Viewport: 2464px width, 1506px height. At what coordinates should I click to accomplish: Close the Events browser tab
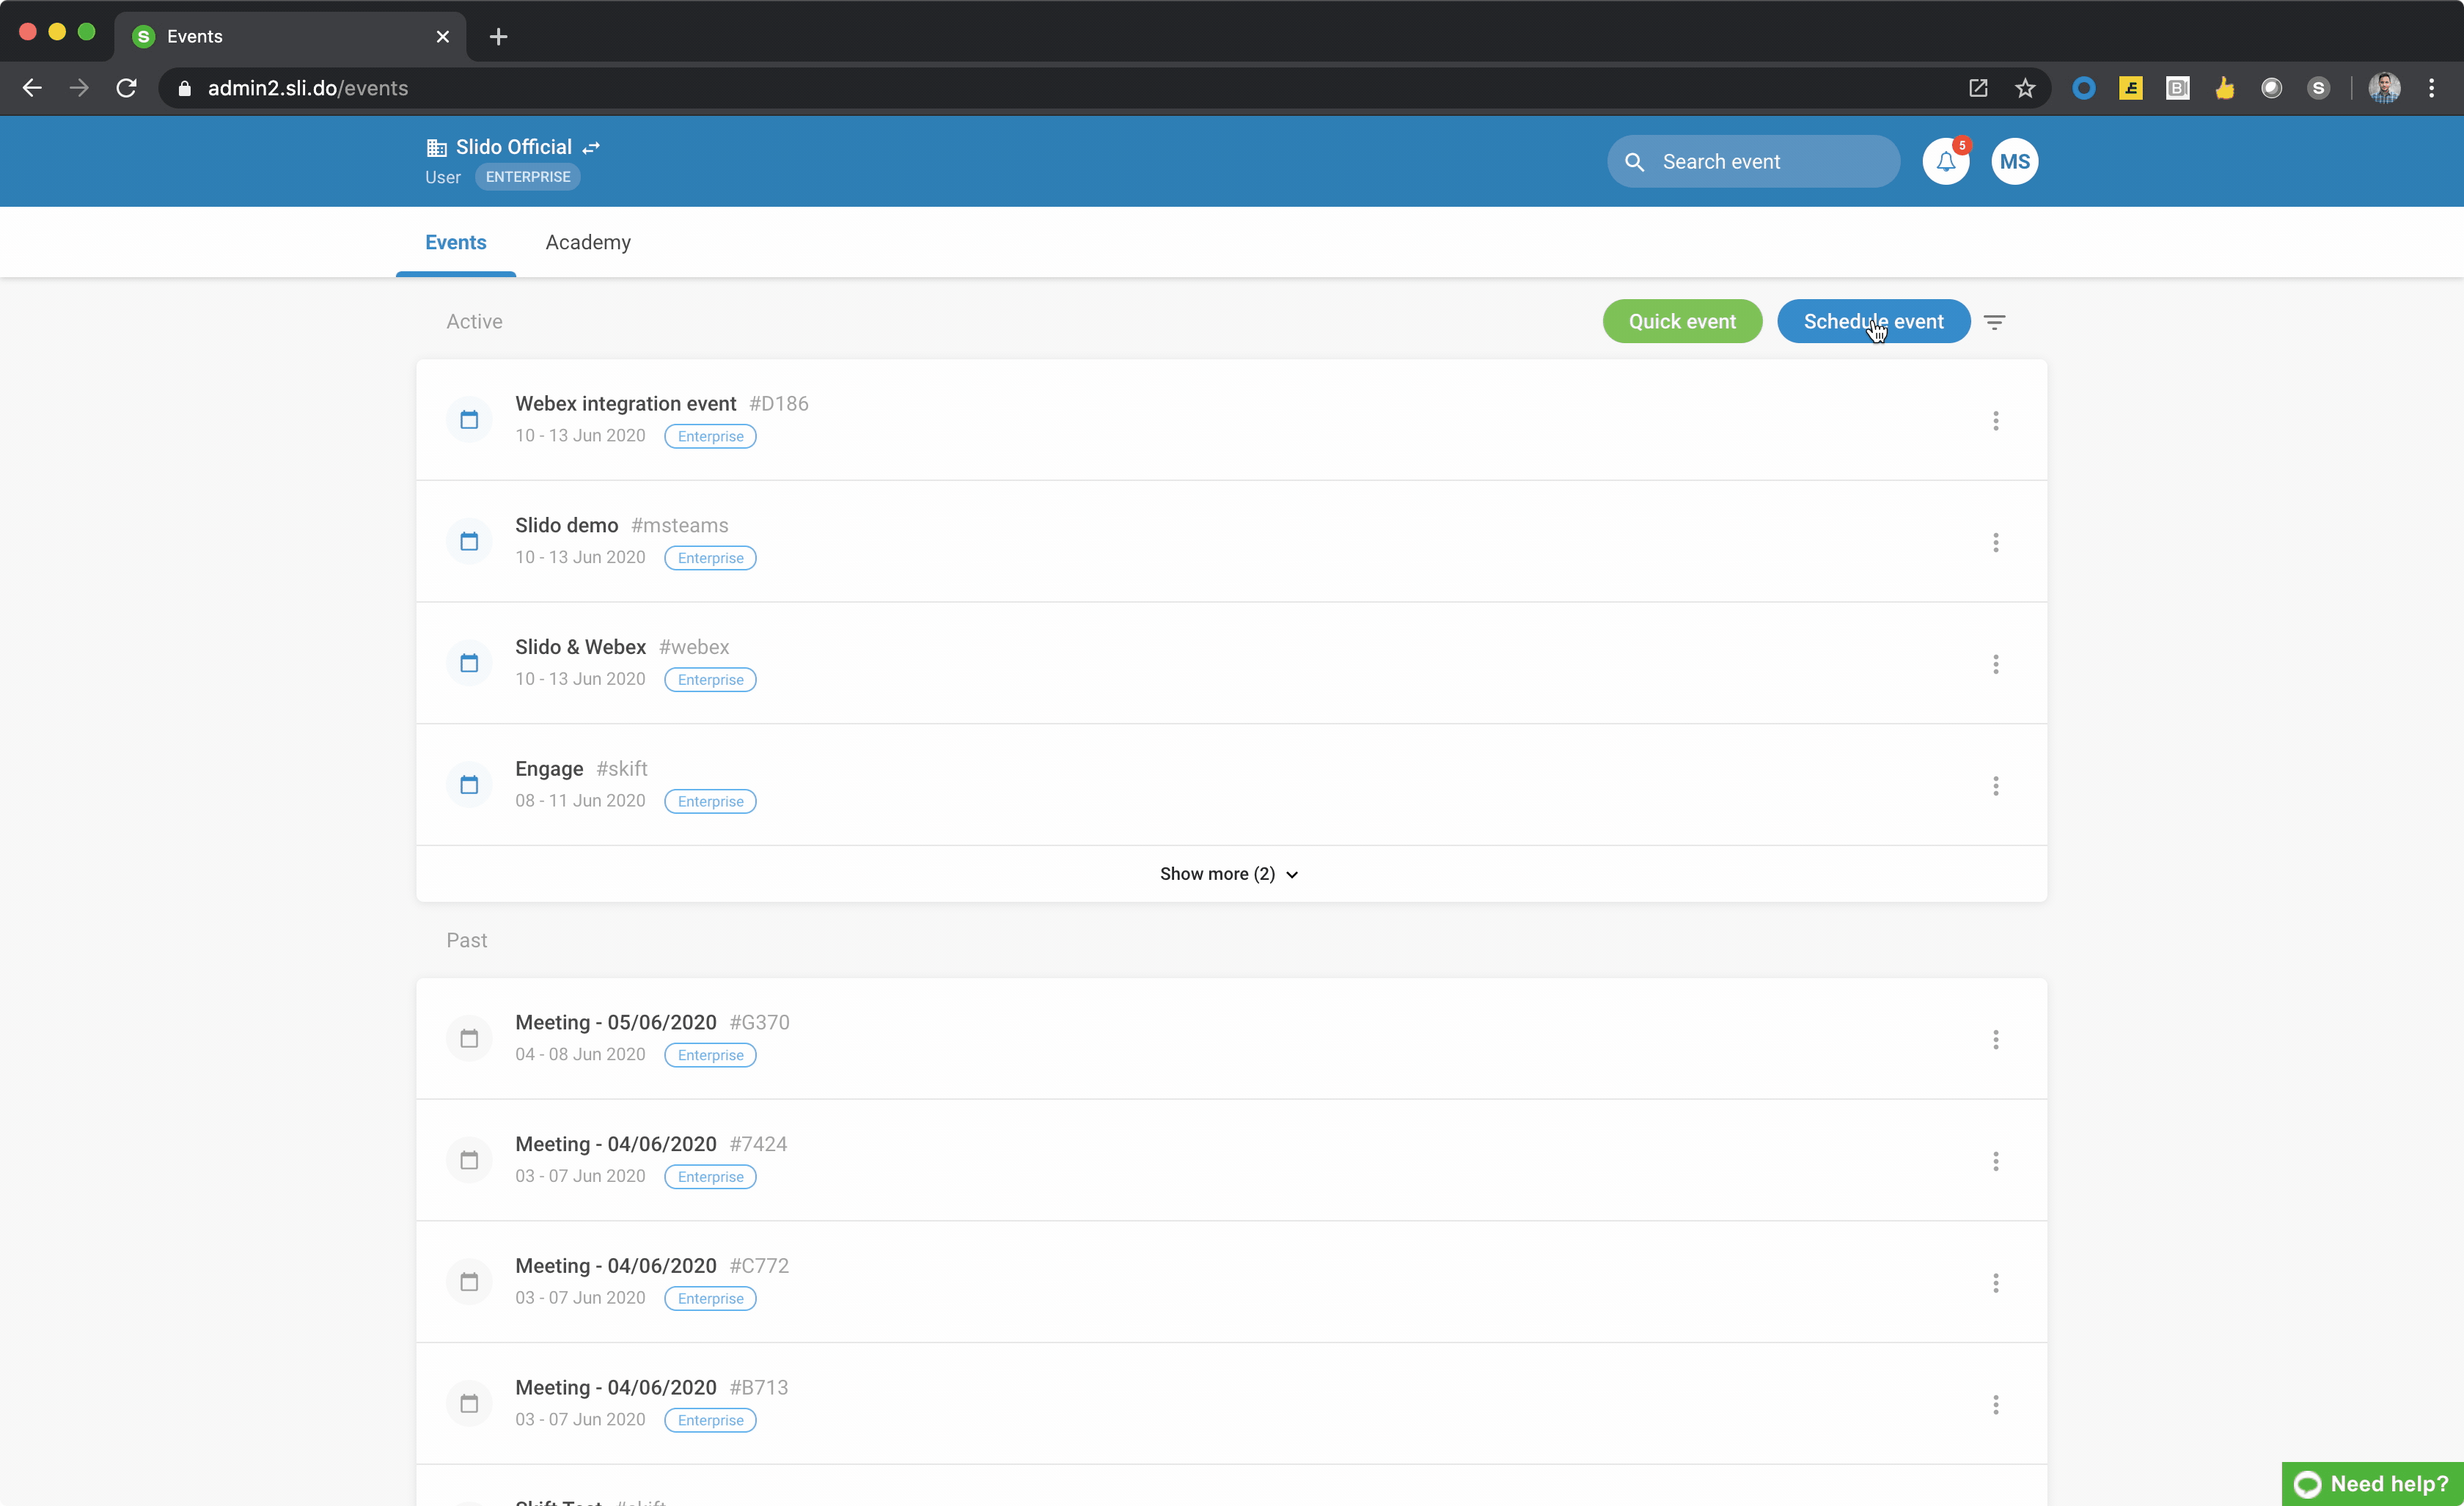point(443,37)
